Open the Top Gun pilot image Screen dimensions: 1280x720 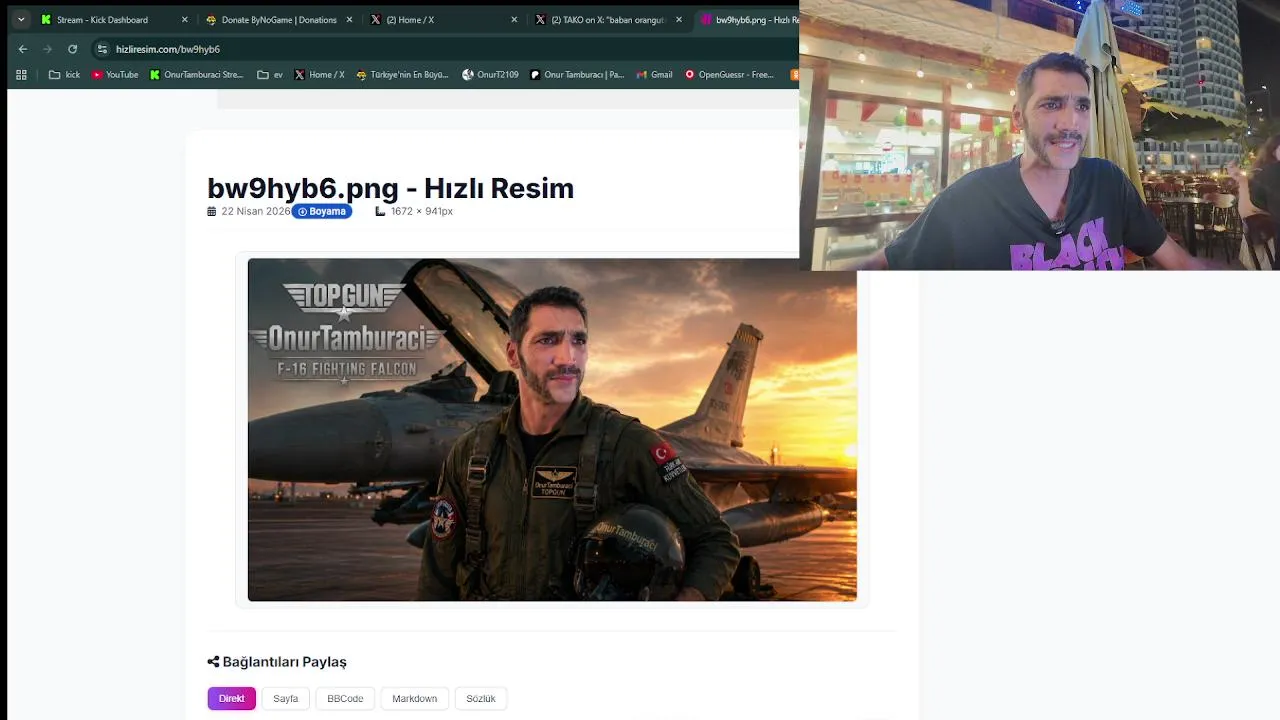tap(552, 430)
